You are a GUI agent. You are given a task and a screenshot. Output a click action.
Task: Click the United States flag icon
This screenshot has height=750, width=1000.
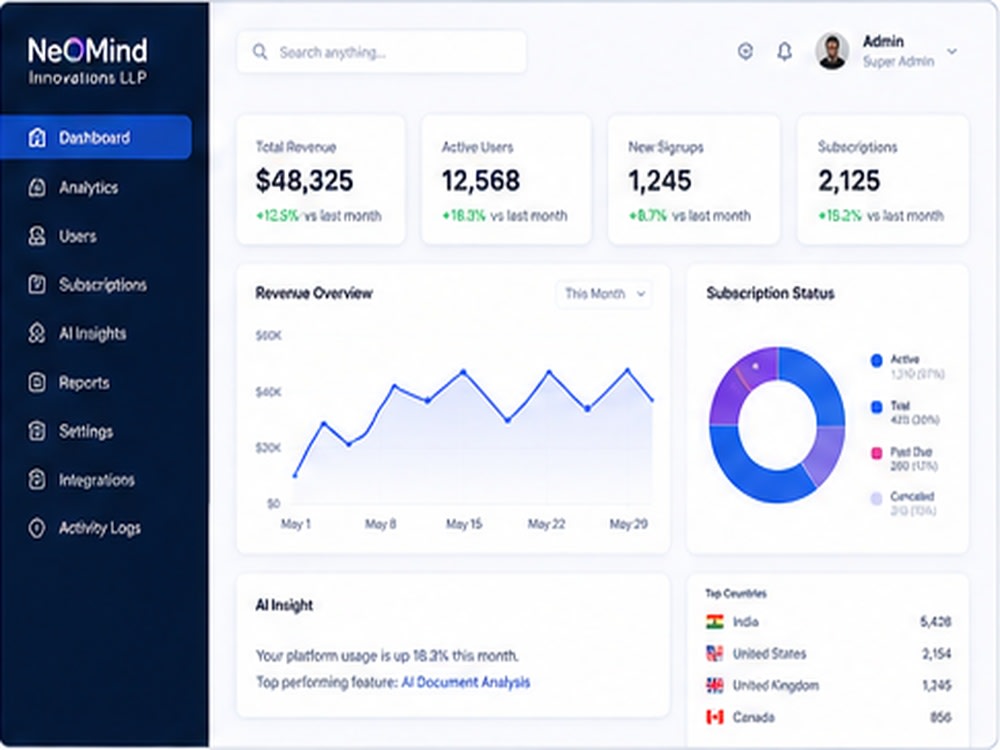point(715,653)
